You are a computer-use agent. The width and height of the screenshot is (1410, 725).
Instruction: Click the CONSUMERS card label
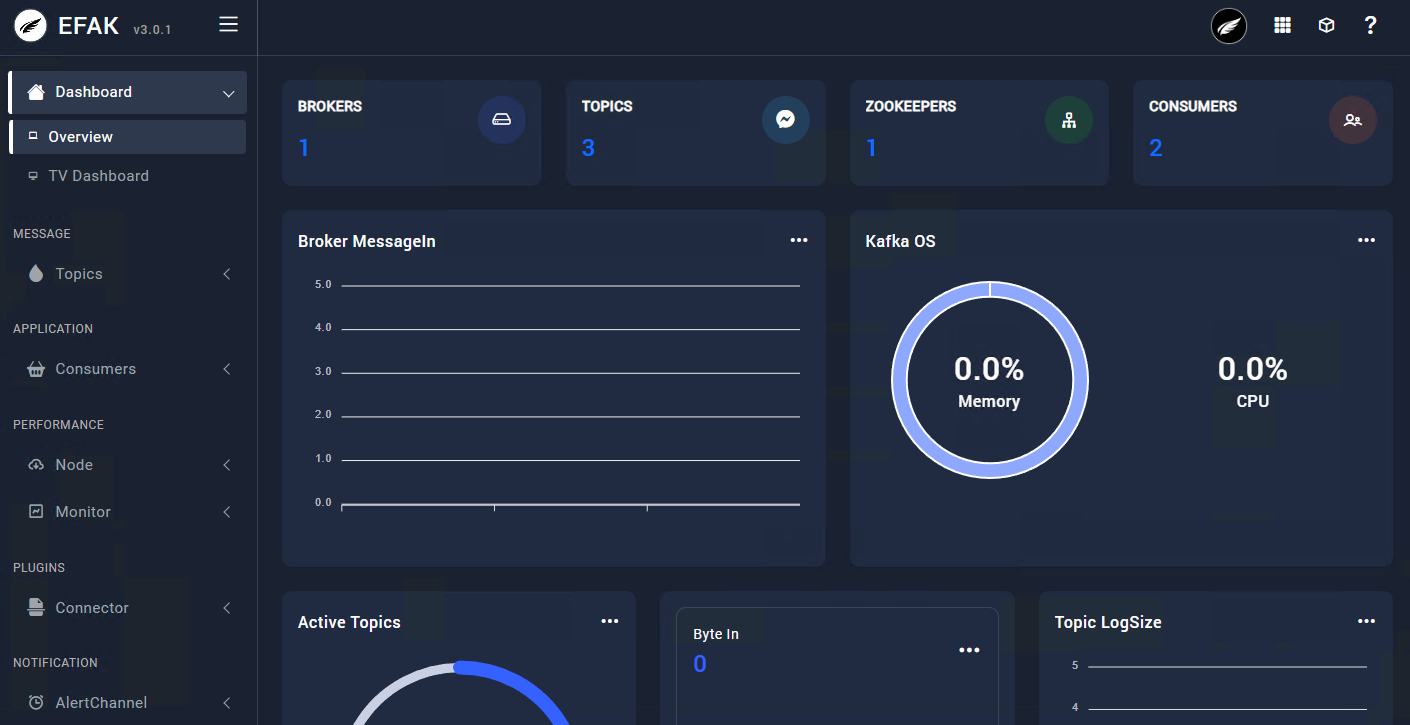coord(1193,106)
